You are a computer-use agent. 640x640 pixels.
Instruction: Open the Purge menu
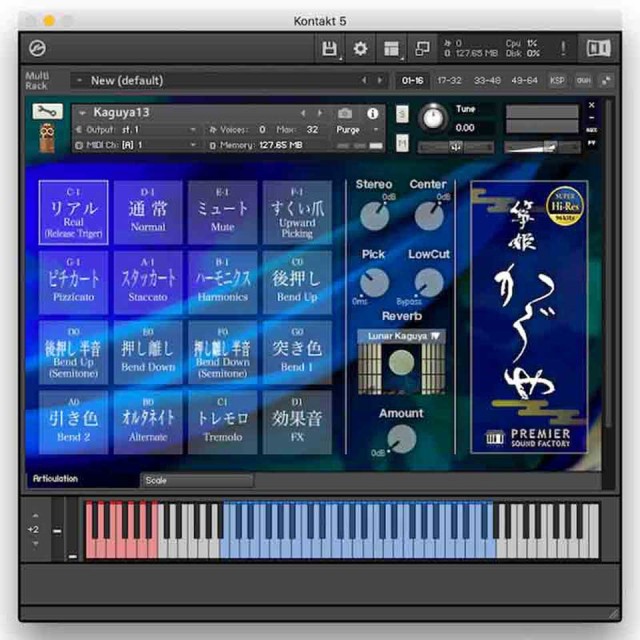click(x=357, y=130)
